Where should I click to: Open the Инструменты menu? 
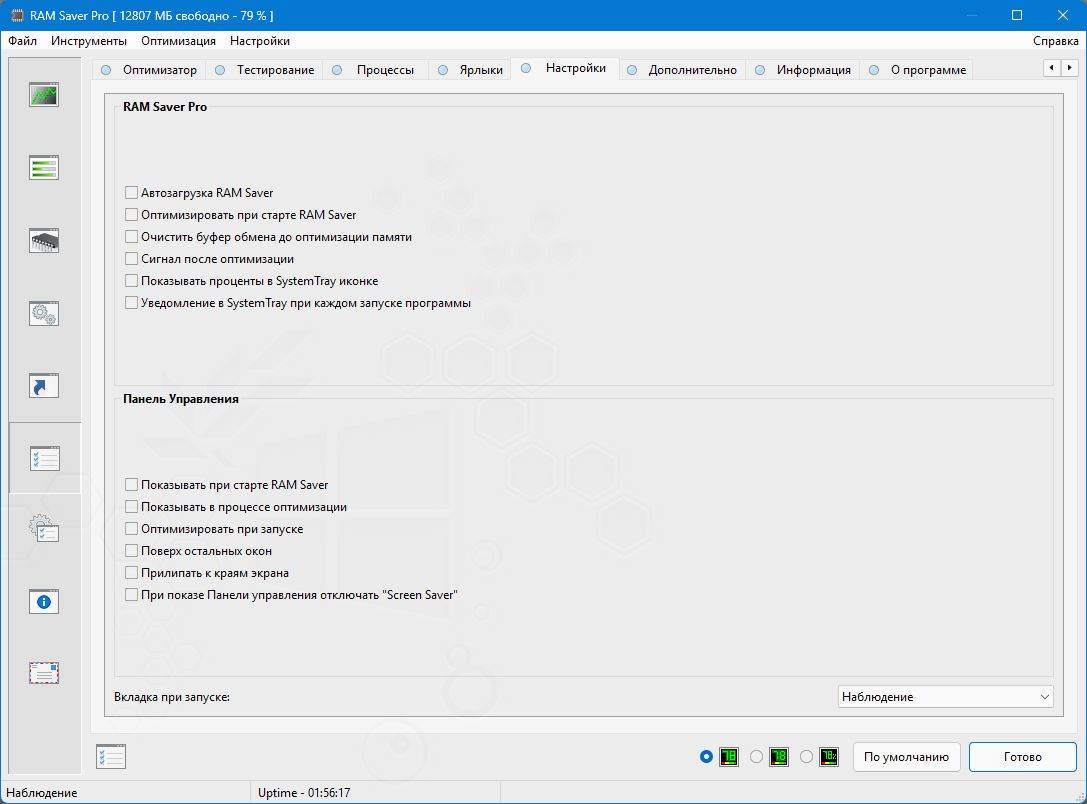point(89,41)
